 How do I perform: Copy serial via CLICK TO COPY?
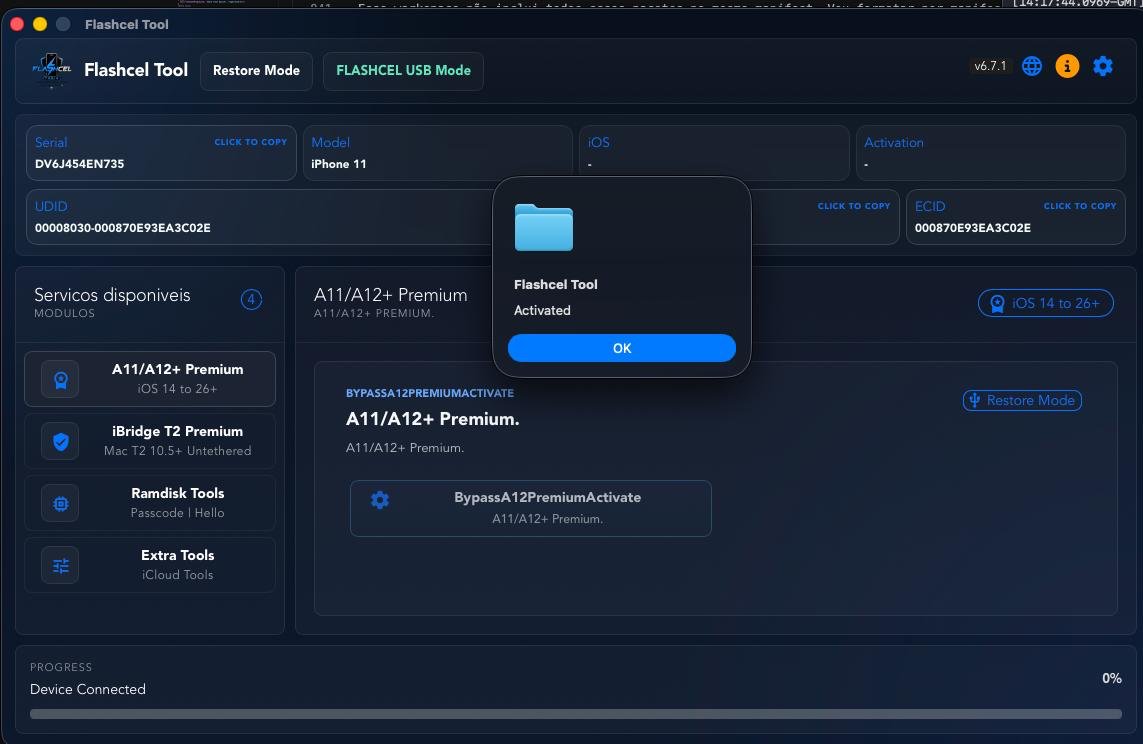(251, 142)
